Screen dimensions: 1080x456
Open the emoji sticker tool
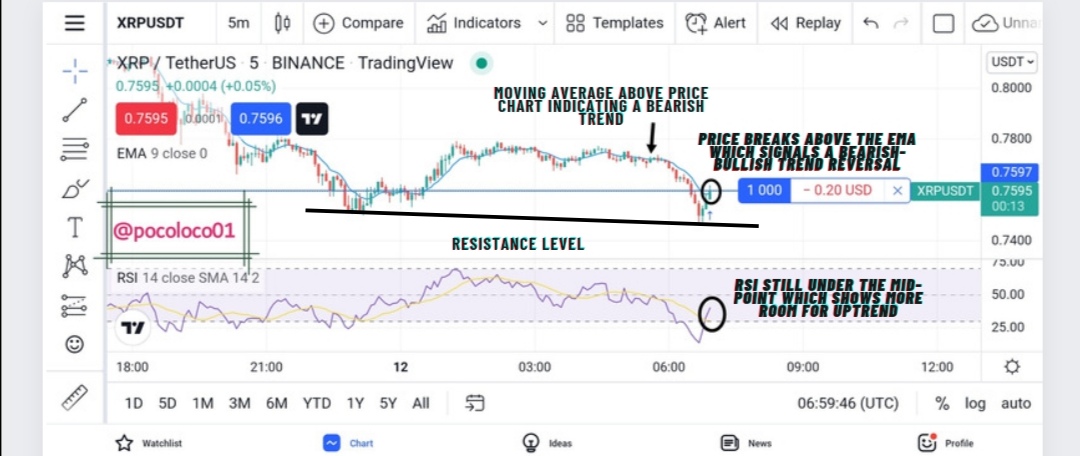click(x=74, y=344)
